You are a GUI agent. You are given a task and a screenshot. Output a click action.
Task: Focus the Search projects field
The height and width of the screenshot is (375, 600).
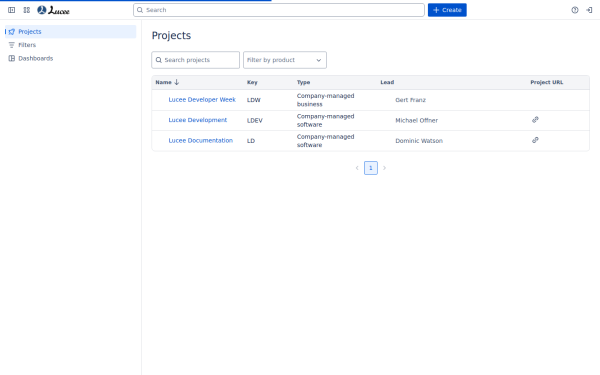(x=196, y=60)
